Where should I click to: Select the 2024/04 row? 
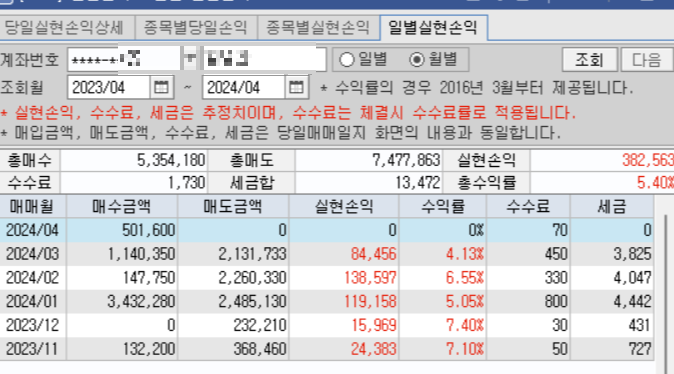click(327, 230)
